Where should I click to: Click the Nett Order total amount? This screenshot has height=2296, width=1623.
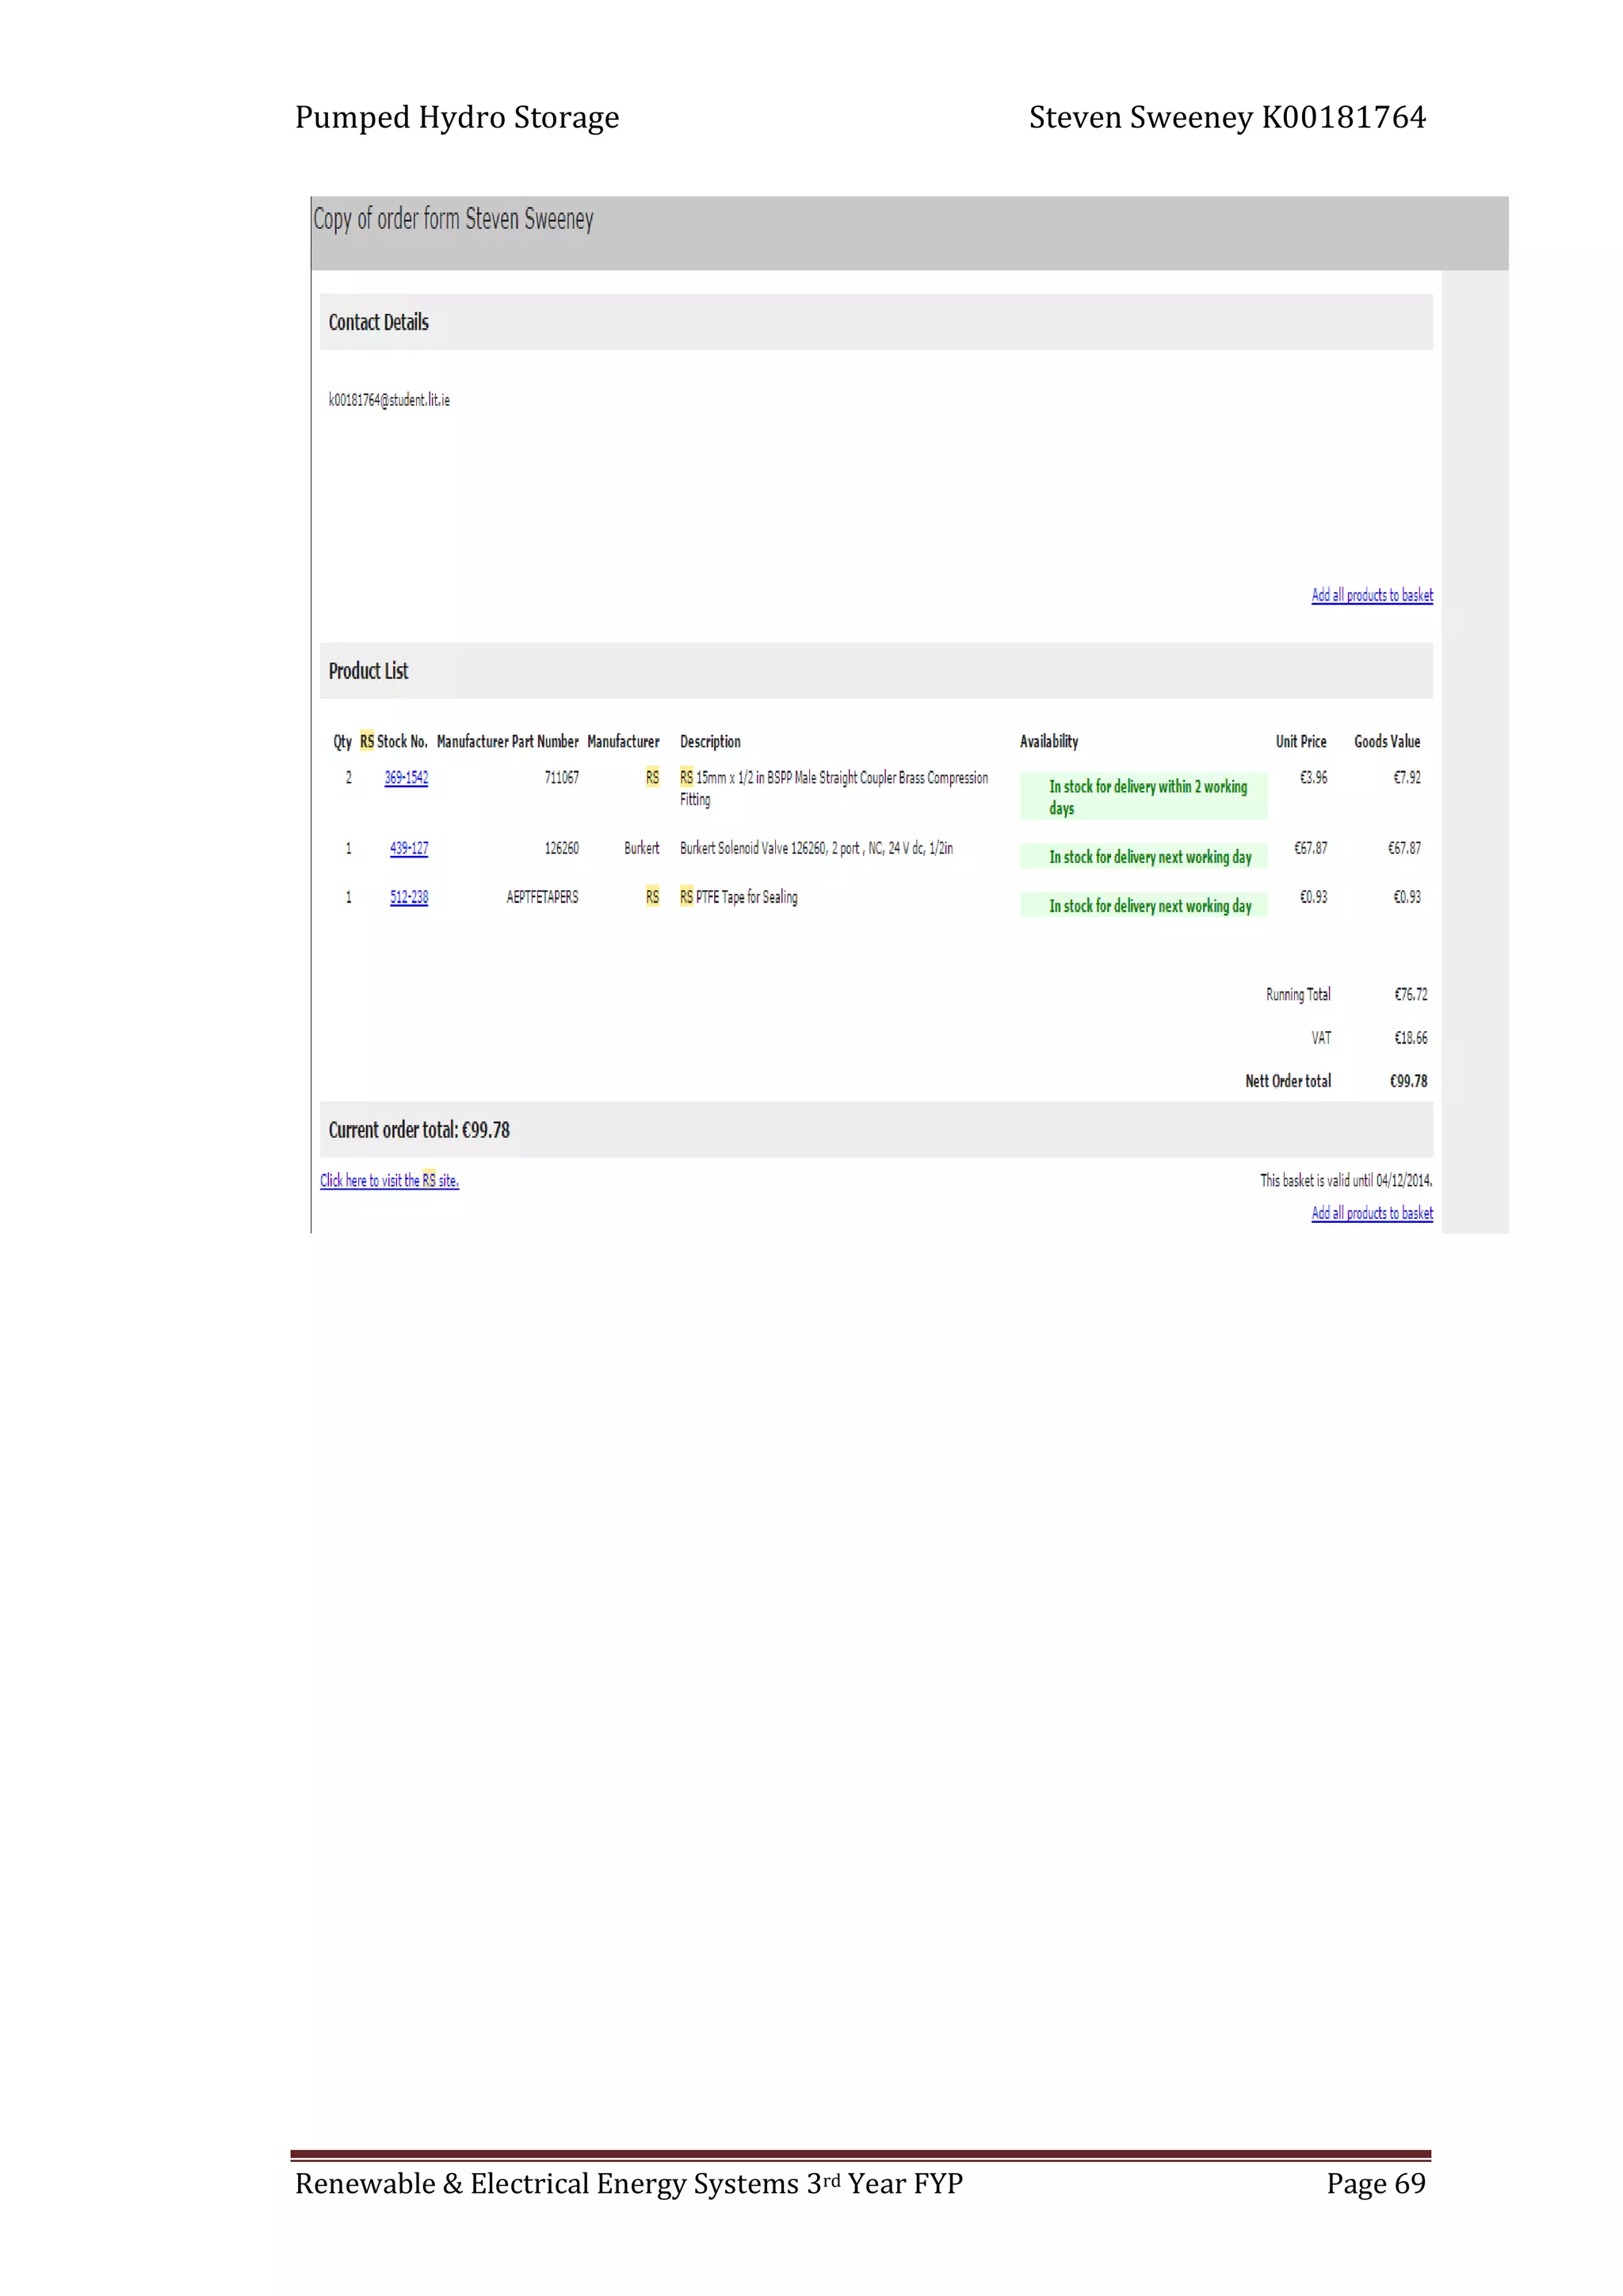[1408, 1081]
